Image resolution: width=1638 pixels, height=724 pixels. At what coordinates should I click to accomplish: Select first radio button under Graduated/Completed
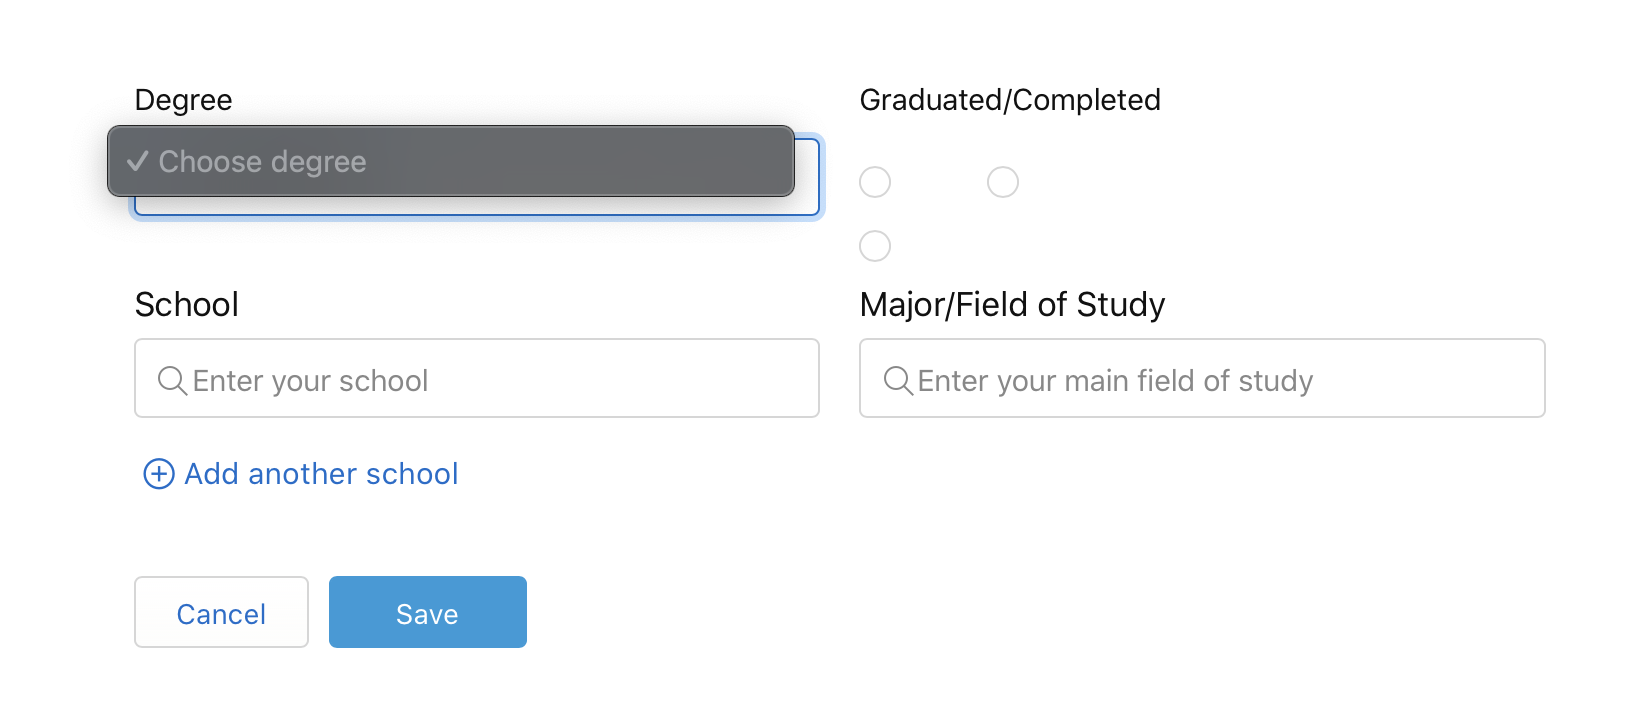pyautogui.click(x=875, y=182)
